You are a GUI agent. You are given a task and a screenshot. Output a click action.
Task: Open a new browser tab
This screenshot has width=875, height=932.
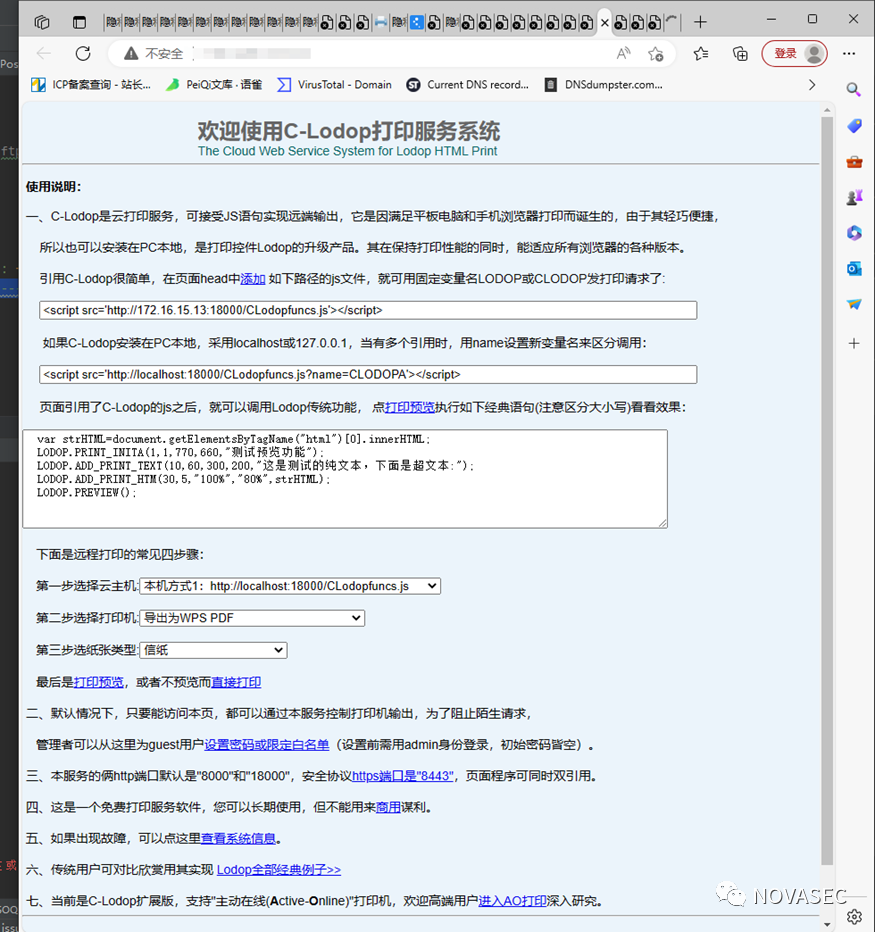tap(700, 22)
